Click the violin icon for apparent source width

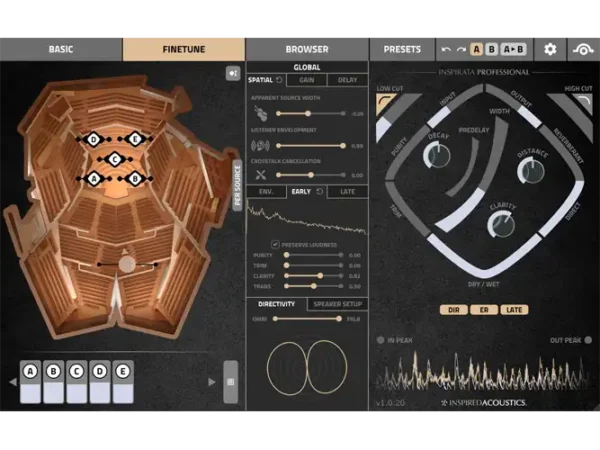click(x=261, y=113)
